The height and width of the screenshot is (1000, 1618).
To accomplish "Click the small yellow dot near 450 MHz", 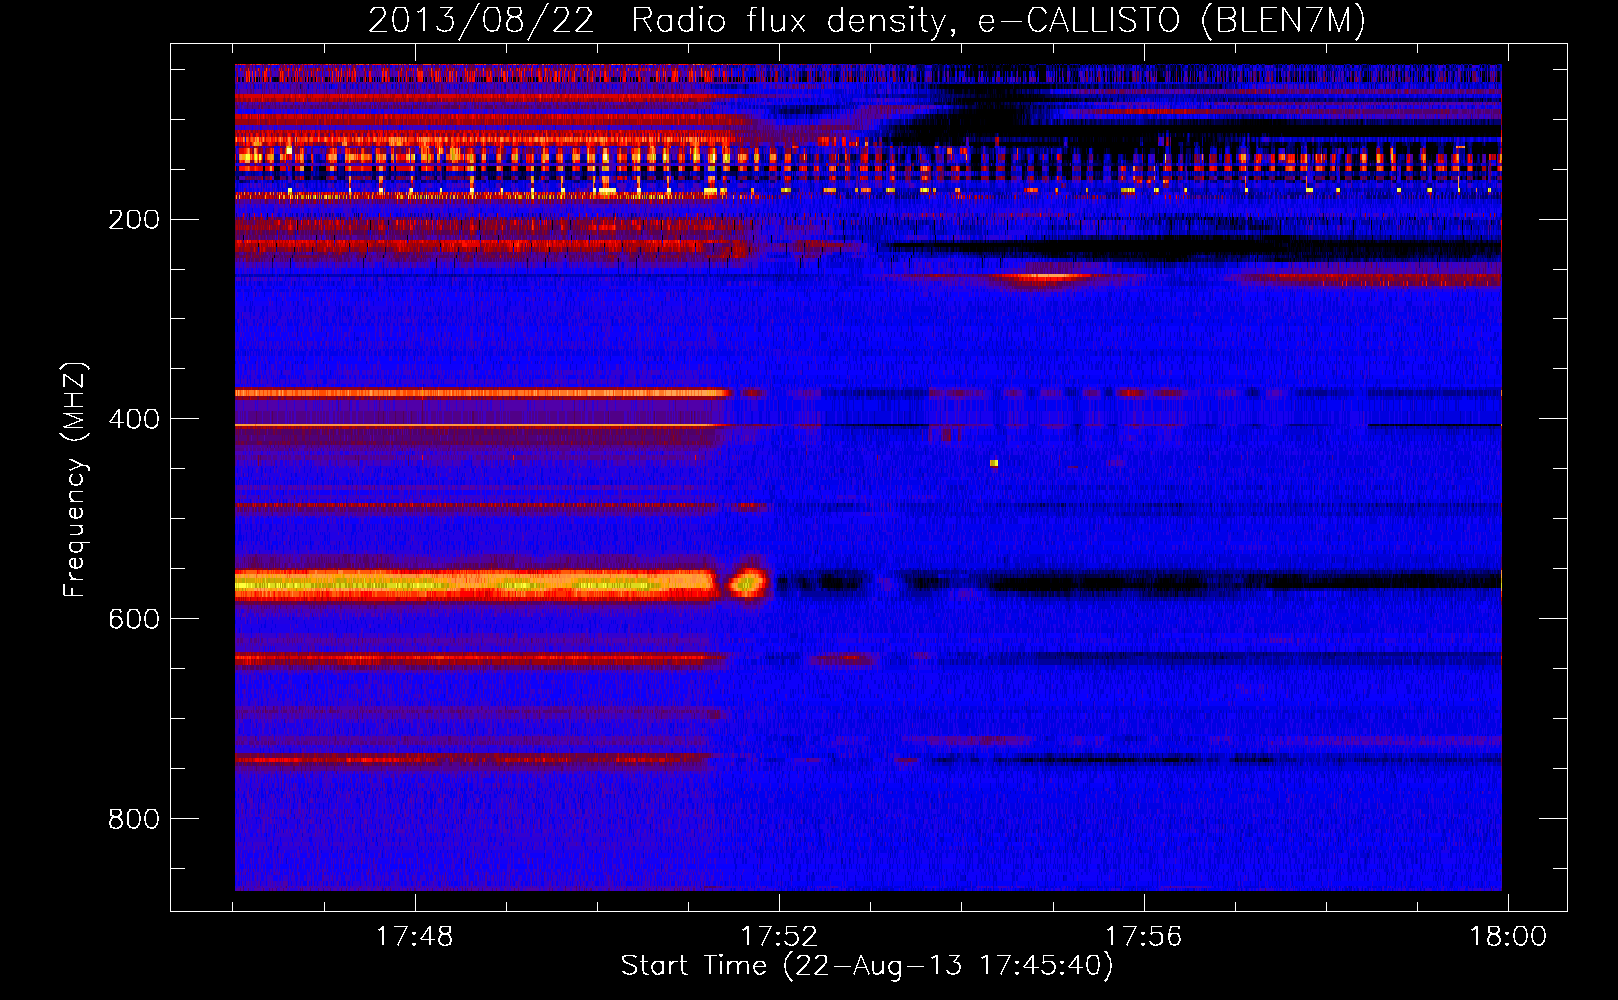I will (x=994, y=463).
